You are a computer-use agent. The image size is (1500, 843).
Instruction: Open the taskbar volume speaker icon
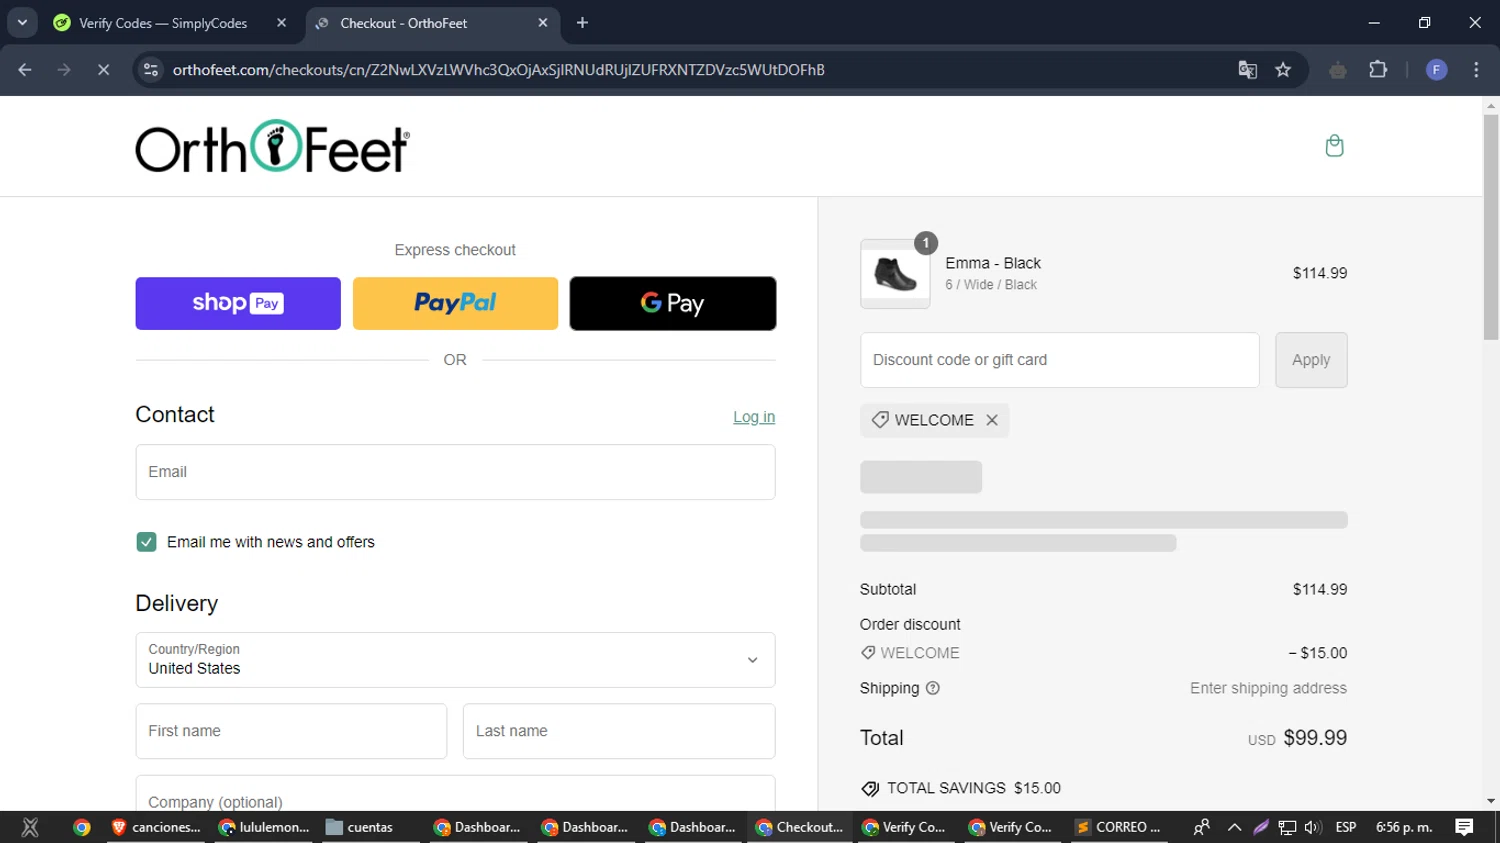click(x=1313, y=827)
